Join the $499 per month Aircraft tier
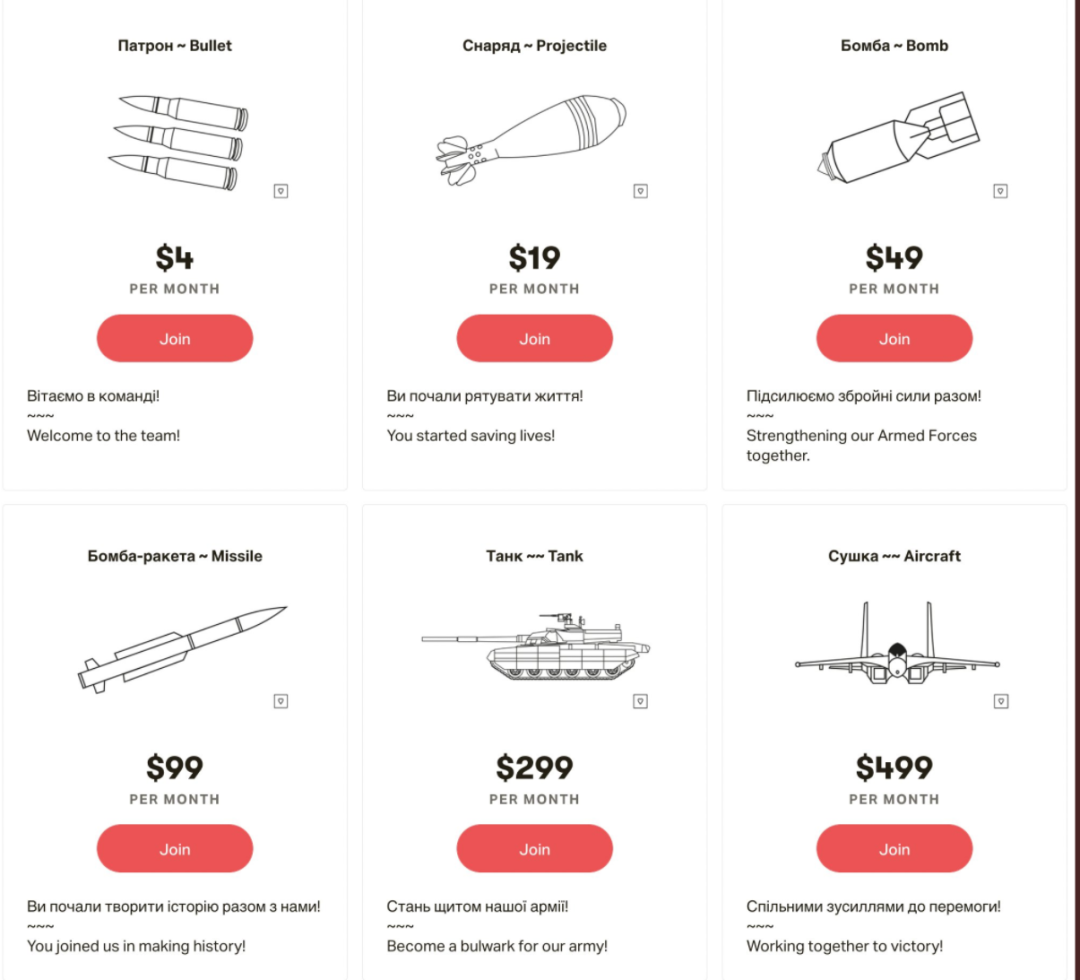This screenshot has width=1080, height=980. click(894, 849)
